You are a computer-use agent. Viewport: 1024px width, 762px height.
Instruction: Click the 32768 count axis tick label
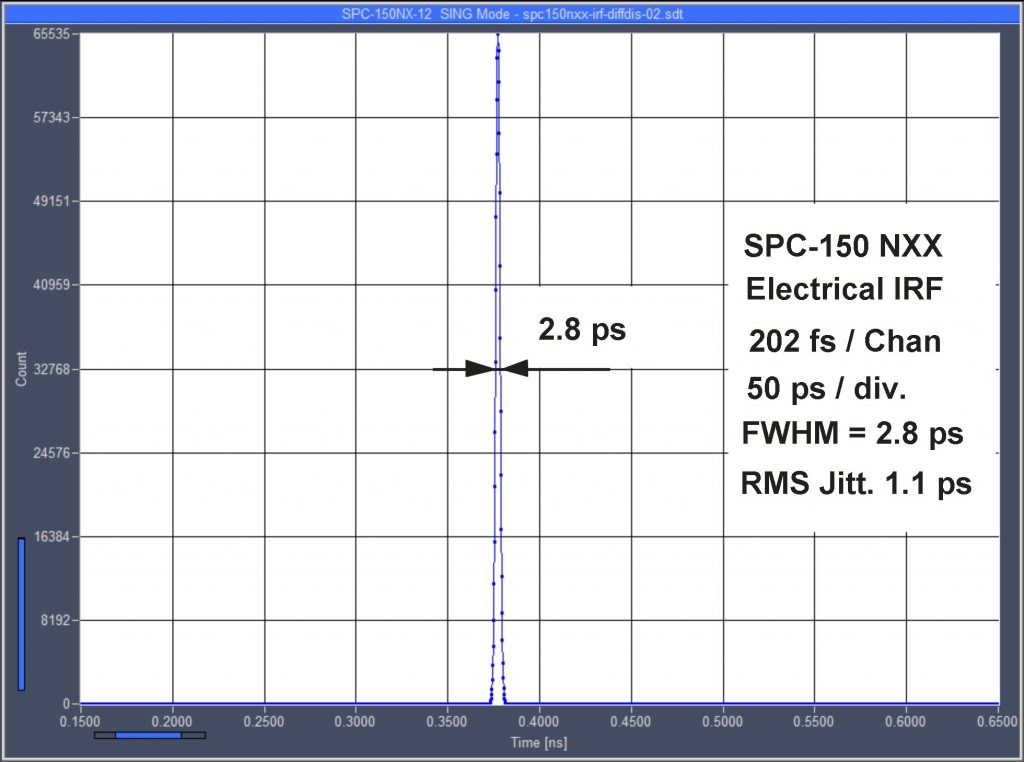click(51, 369)
